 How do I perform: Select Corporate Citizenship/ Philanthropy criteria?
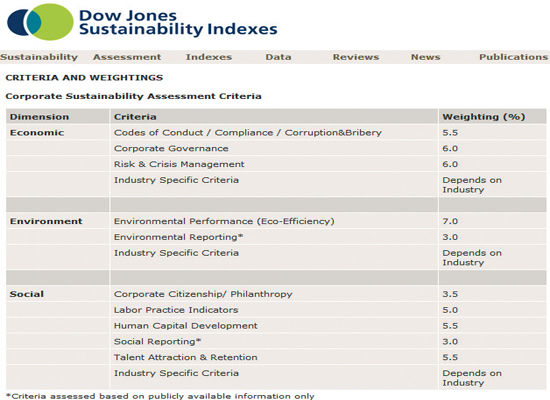[203, 294]
